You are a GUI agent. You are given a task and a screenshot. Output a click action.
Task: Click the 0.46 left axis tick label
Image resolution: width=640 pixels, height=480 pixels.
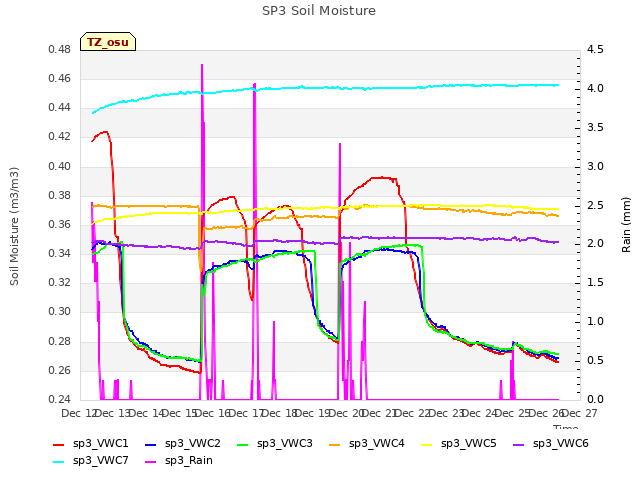60,78
